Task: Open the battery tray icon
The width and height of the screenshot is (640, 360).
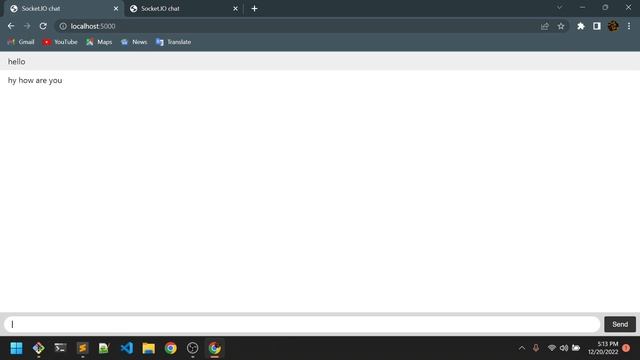Action: (x=576, y=348)
